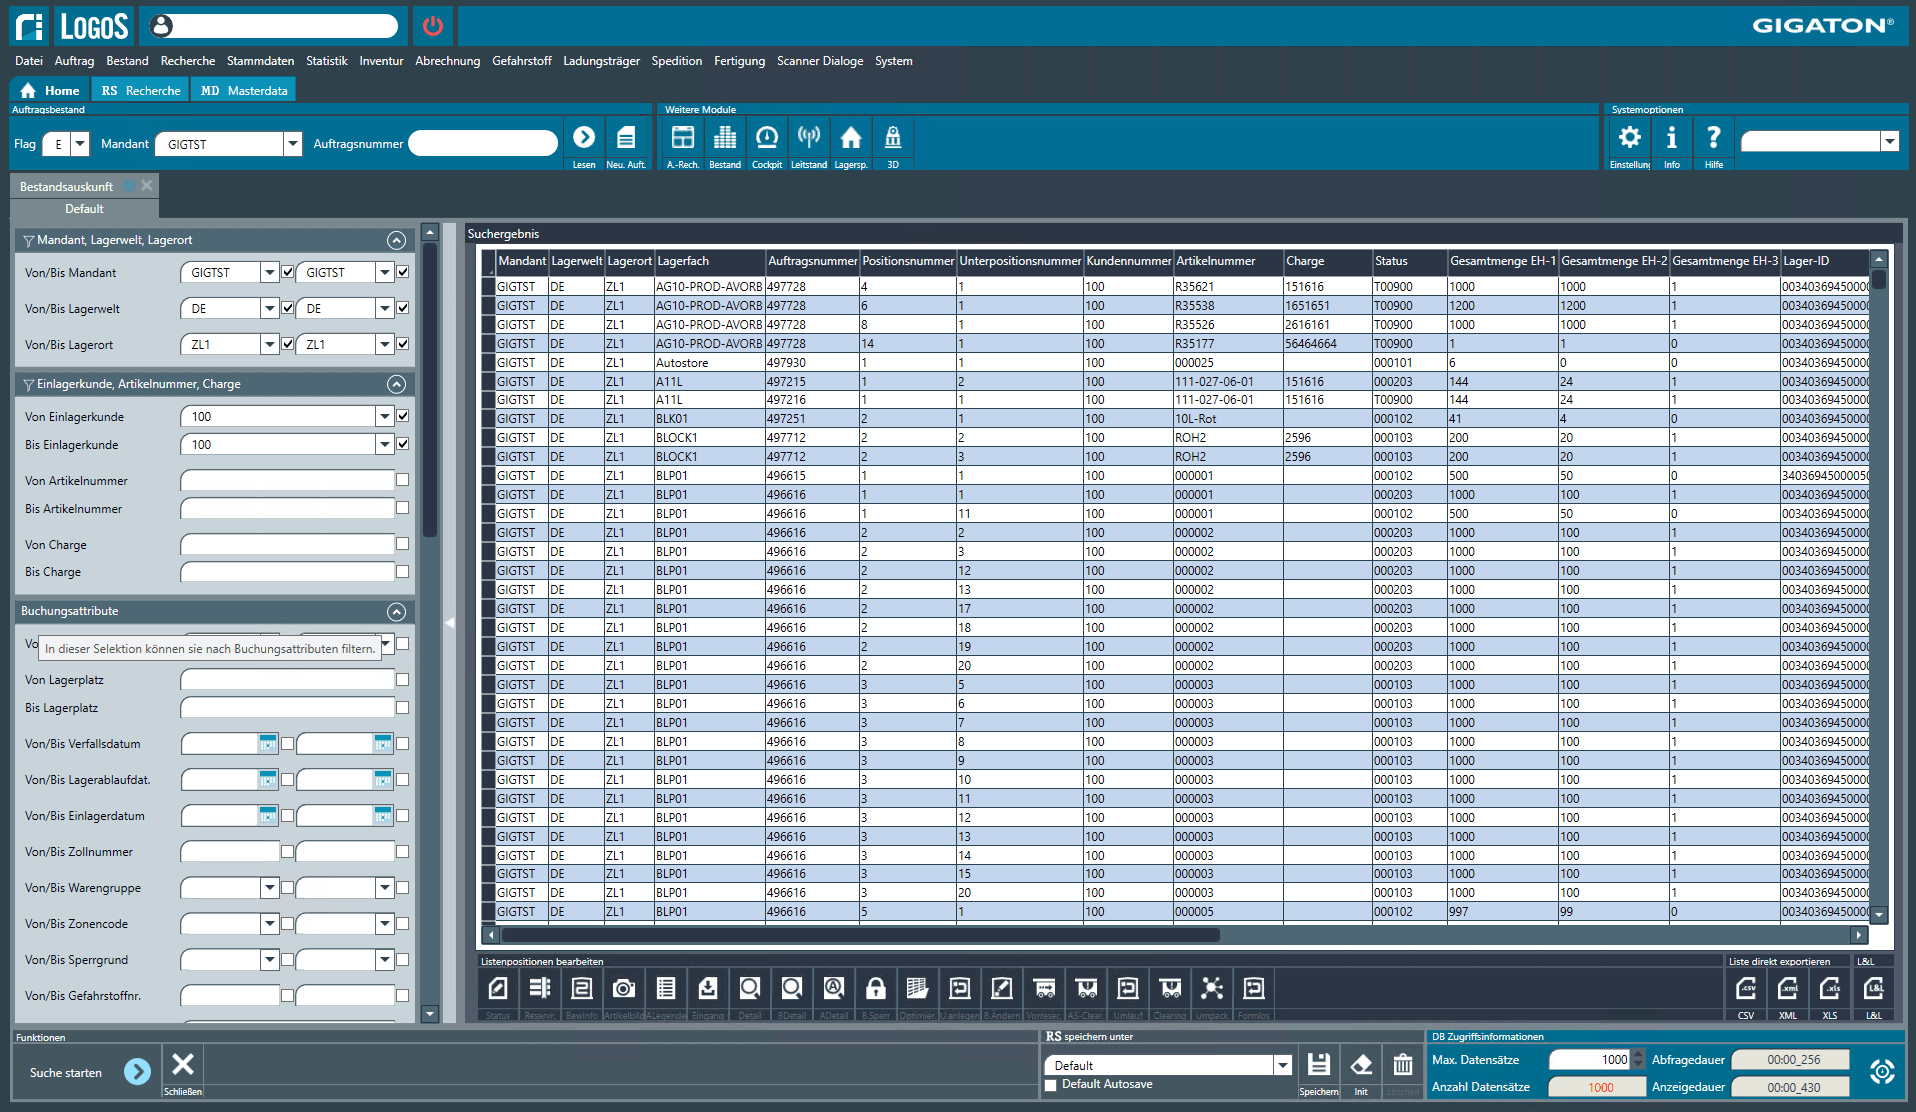The height and width of the screenshot is (1112, 1916).
Task: Toggle Bis Lagerplatz checkbox
Action: [x=402, y=708]
